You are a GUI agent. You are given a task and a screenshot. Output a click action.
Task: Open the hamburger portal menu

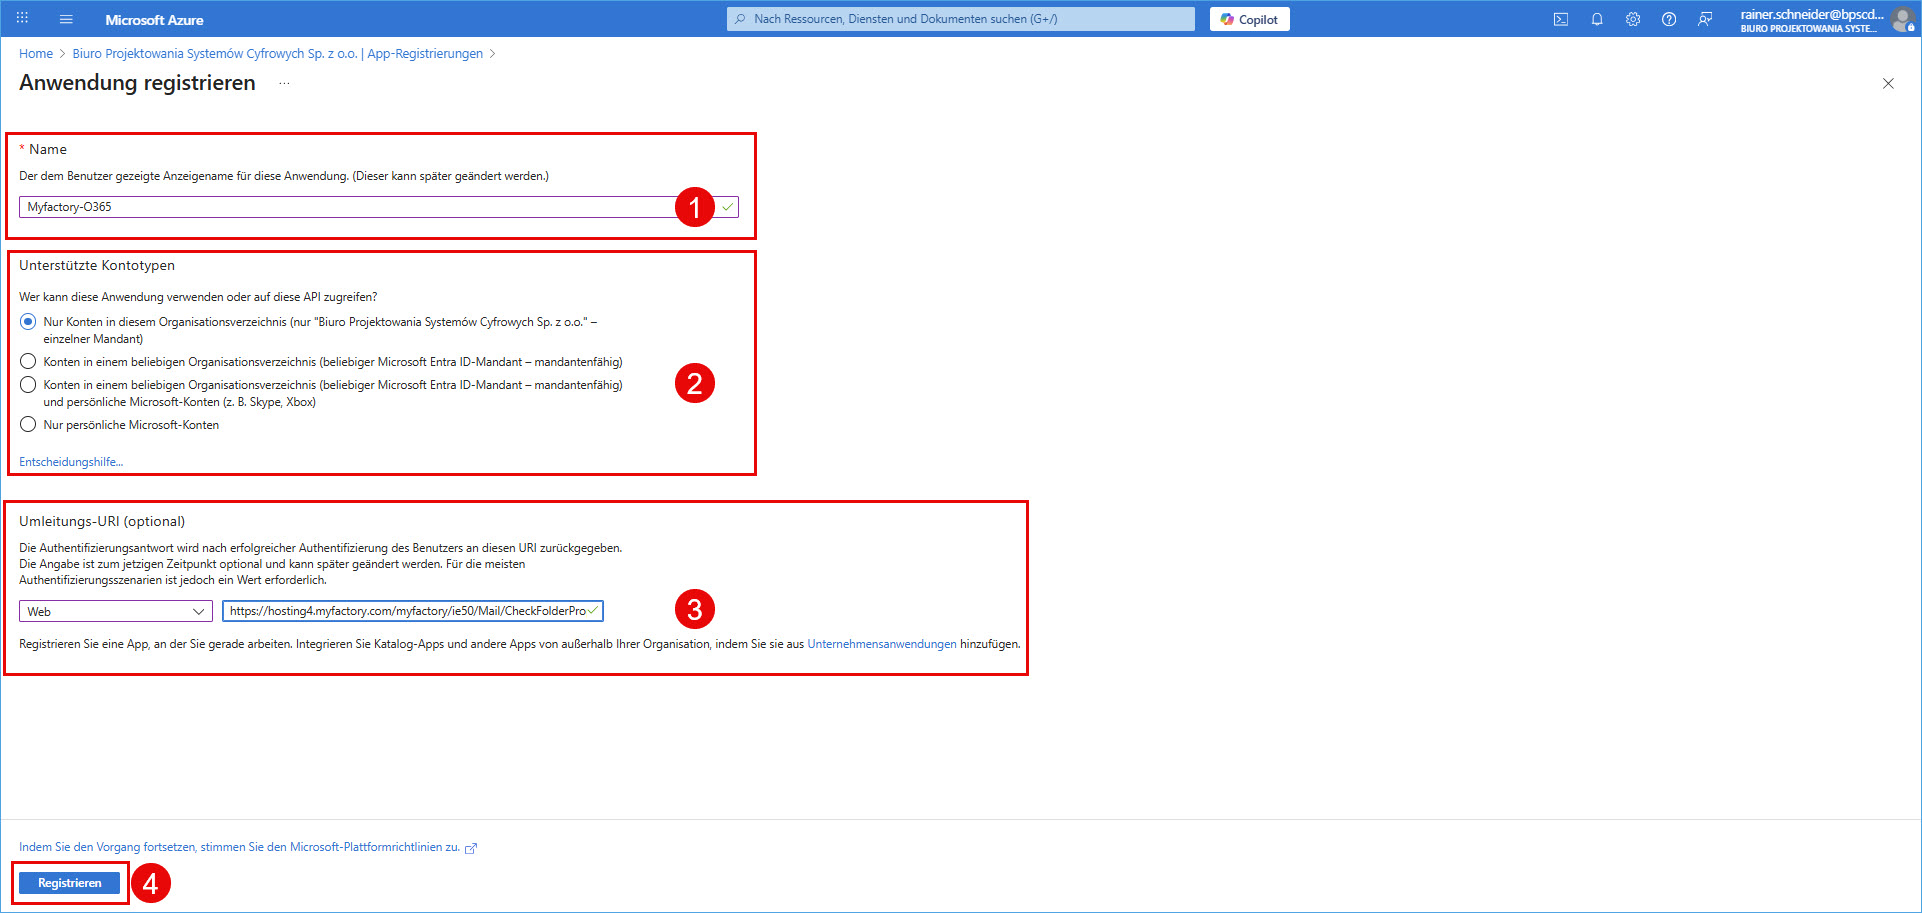(66, 19)
